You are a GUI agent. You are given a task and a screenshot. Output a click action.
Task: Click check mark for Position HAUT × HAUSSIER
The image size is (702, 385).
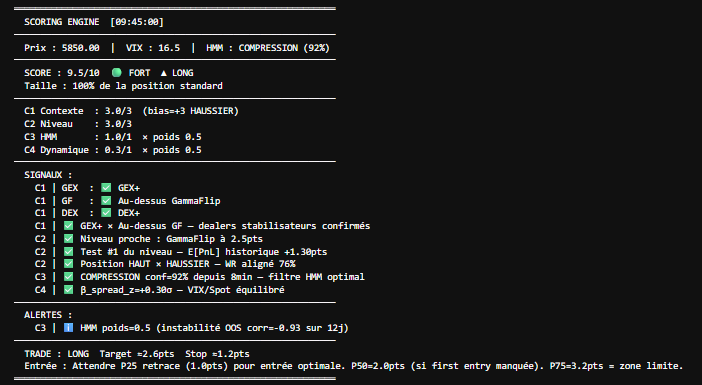68,264
